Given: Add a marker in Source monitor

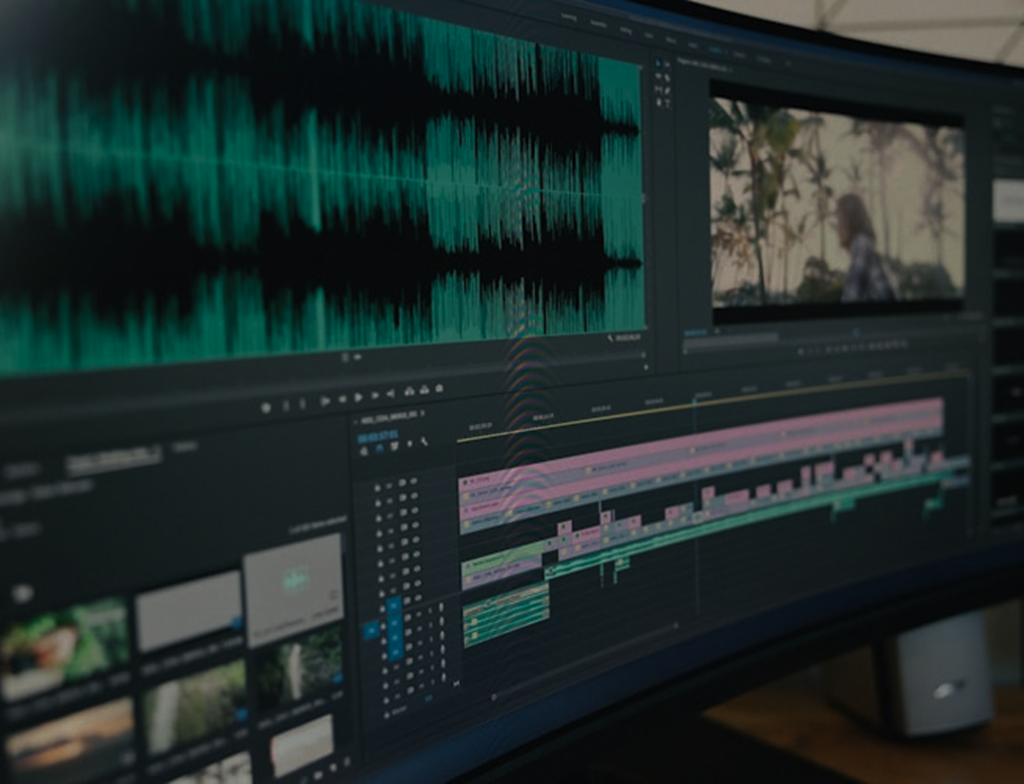Looking at the screenshot, I should [x=266, y=407].
